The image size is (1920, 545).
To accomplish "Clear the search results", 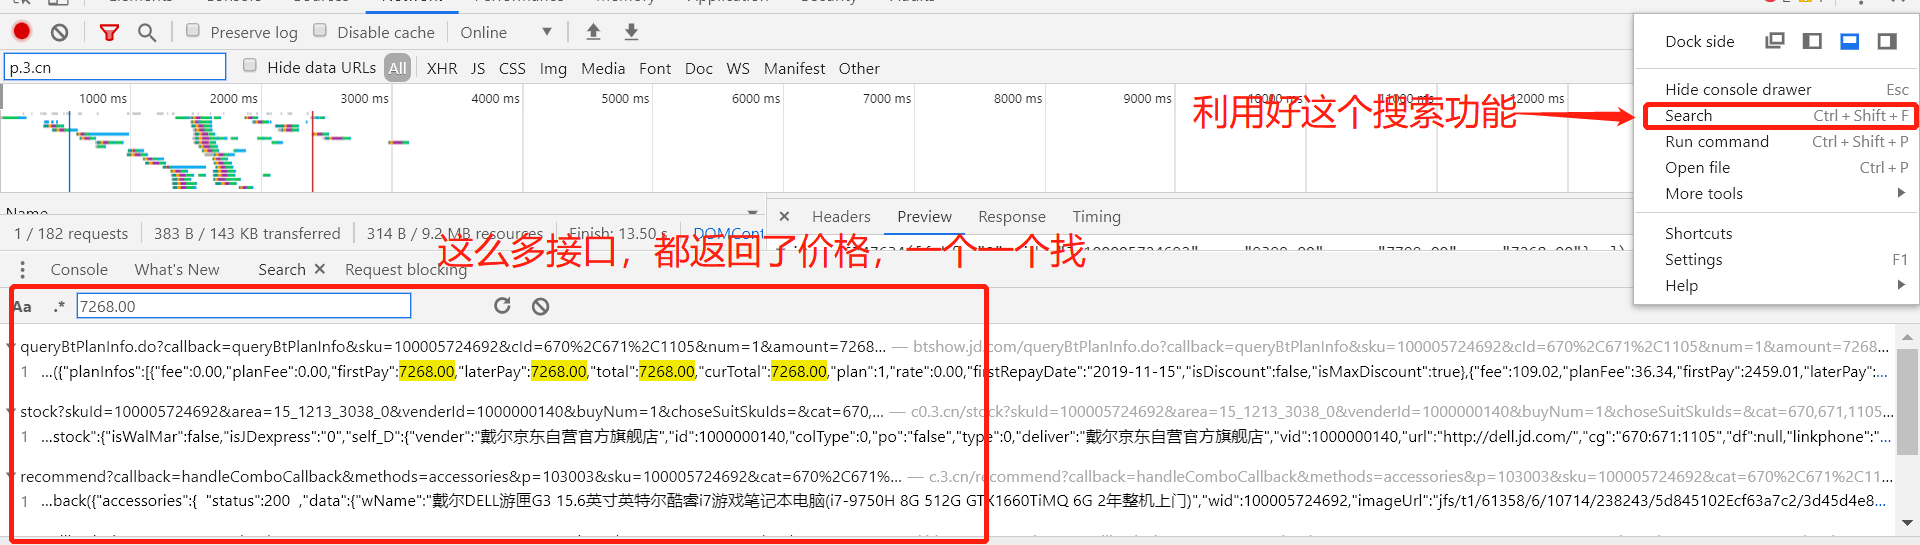I will click(x=541, y=306).
